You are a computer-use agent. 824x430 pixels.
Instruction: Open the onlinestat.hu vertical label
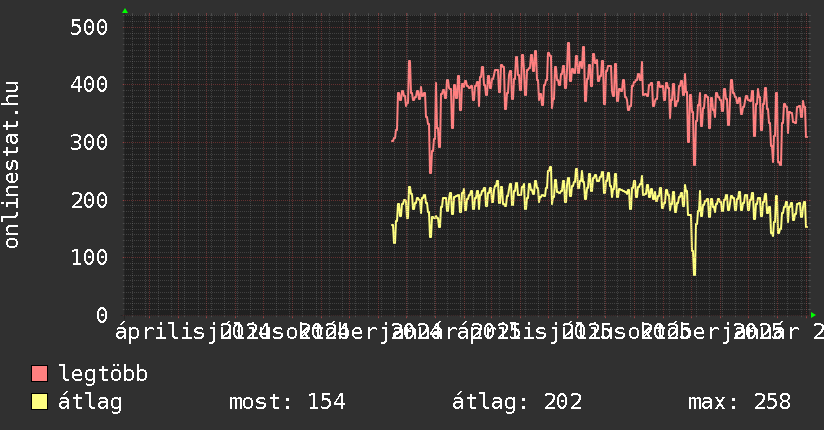pyautogui.click(x=12, y=165)
